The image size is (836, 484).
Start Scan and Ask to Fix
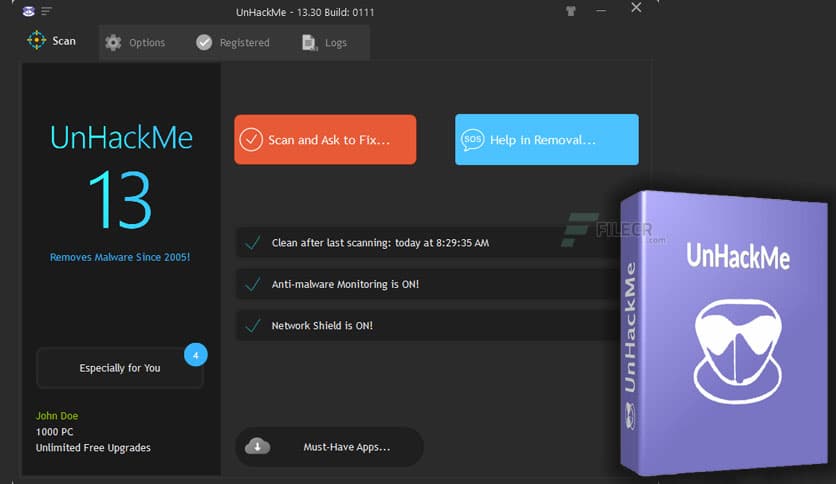pyautogui.click(x=325, y=140)
